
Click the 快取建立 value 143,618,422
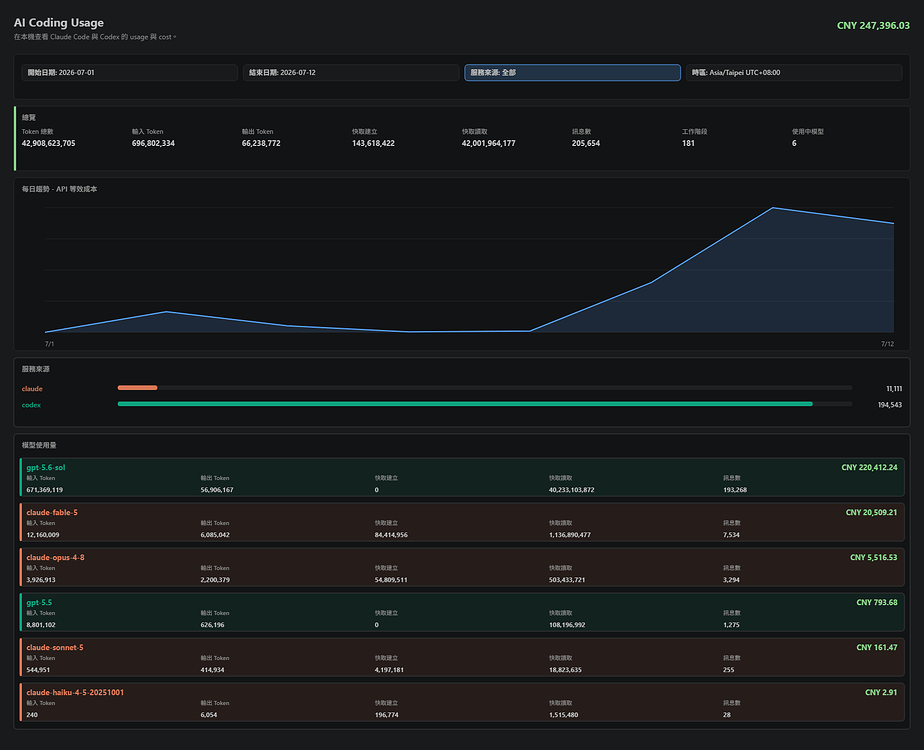pos(373,143)
